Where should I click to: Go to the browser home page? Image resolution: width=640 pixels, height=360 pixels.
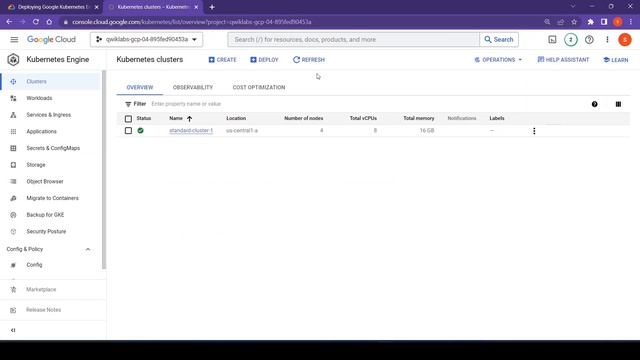(49, 22)
